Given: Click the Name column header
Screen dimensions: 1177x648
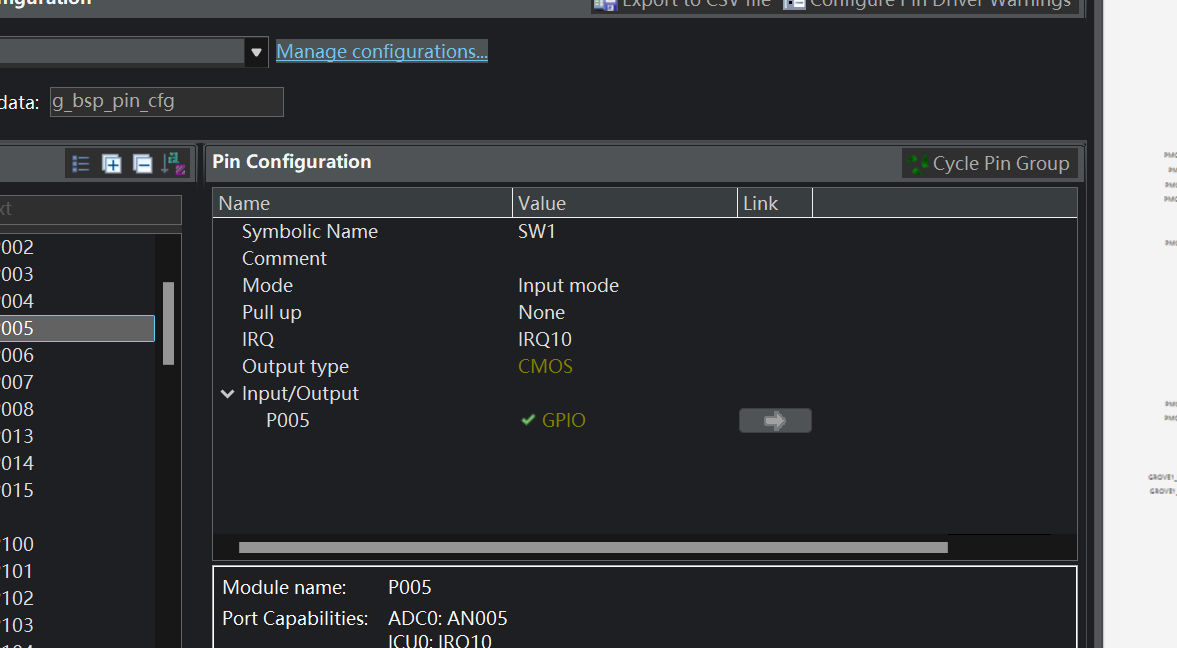Looking at the screenshot, I should point(363,203).
